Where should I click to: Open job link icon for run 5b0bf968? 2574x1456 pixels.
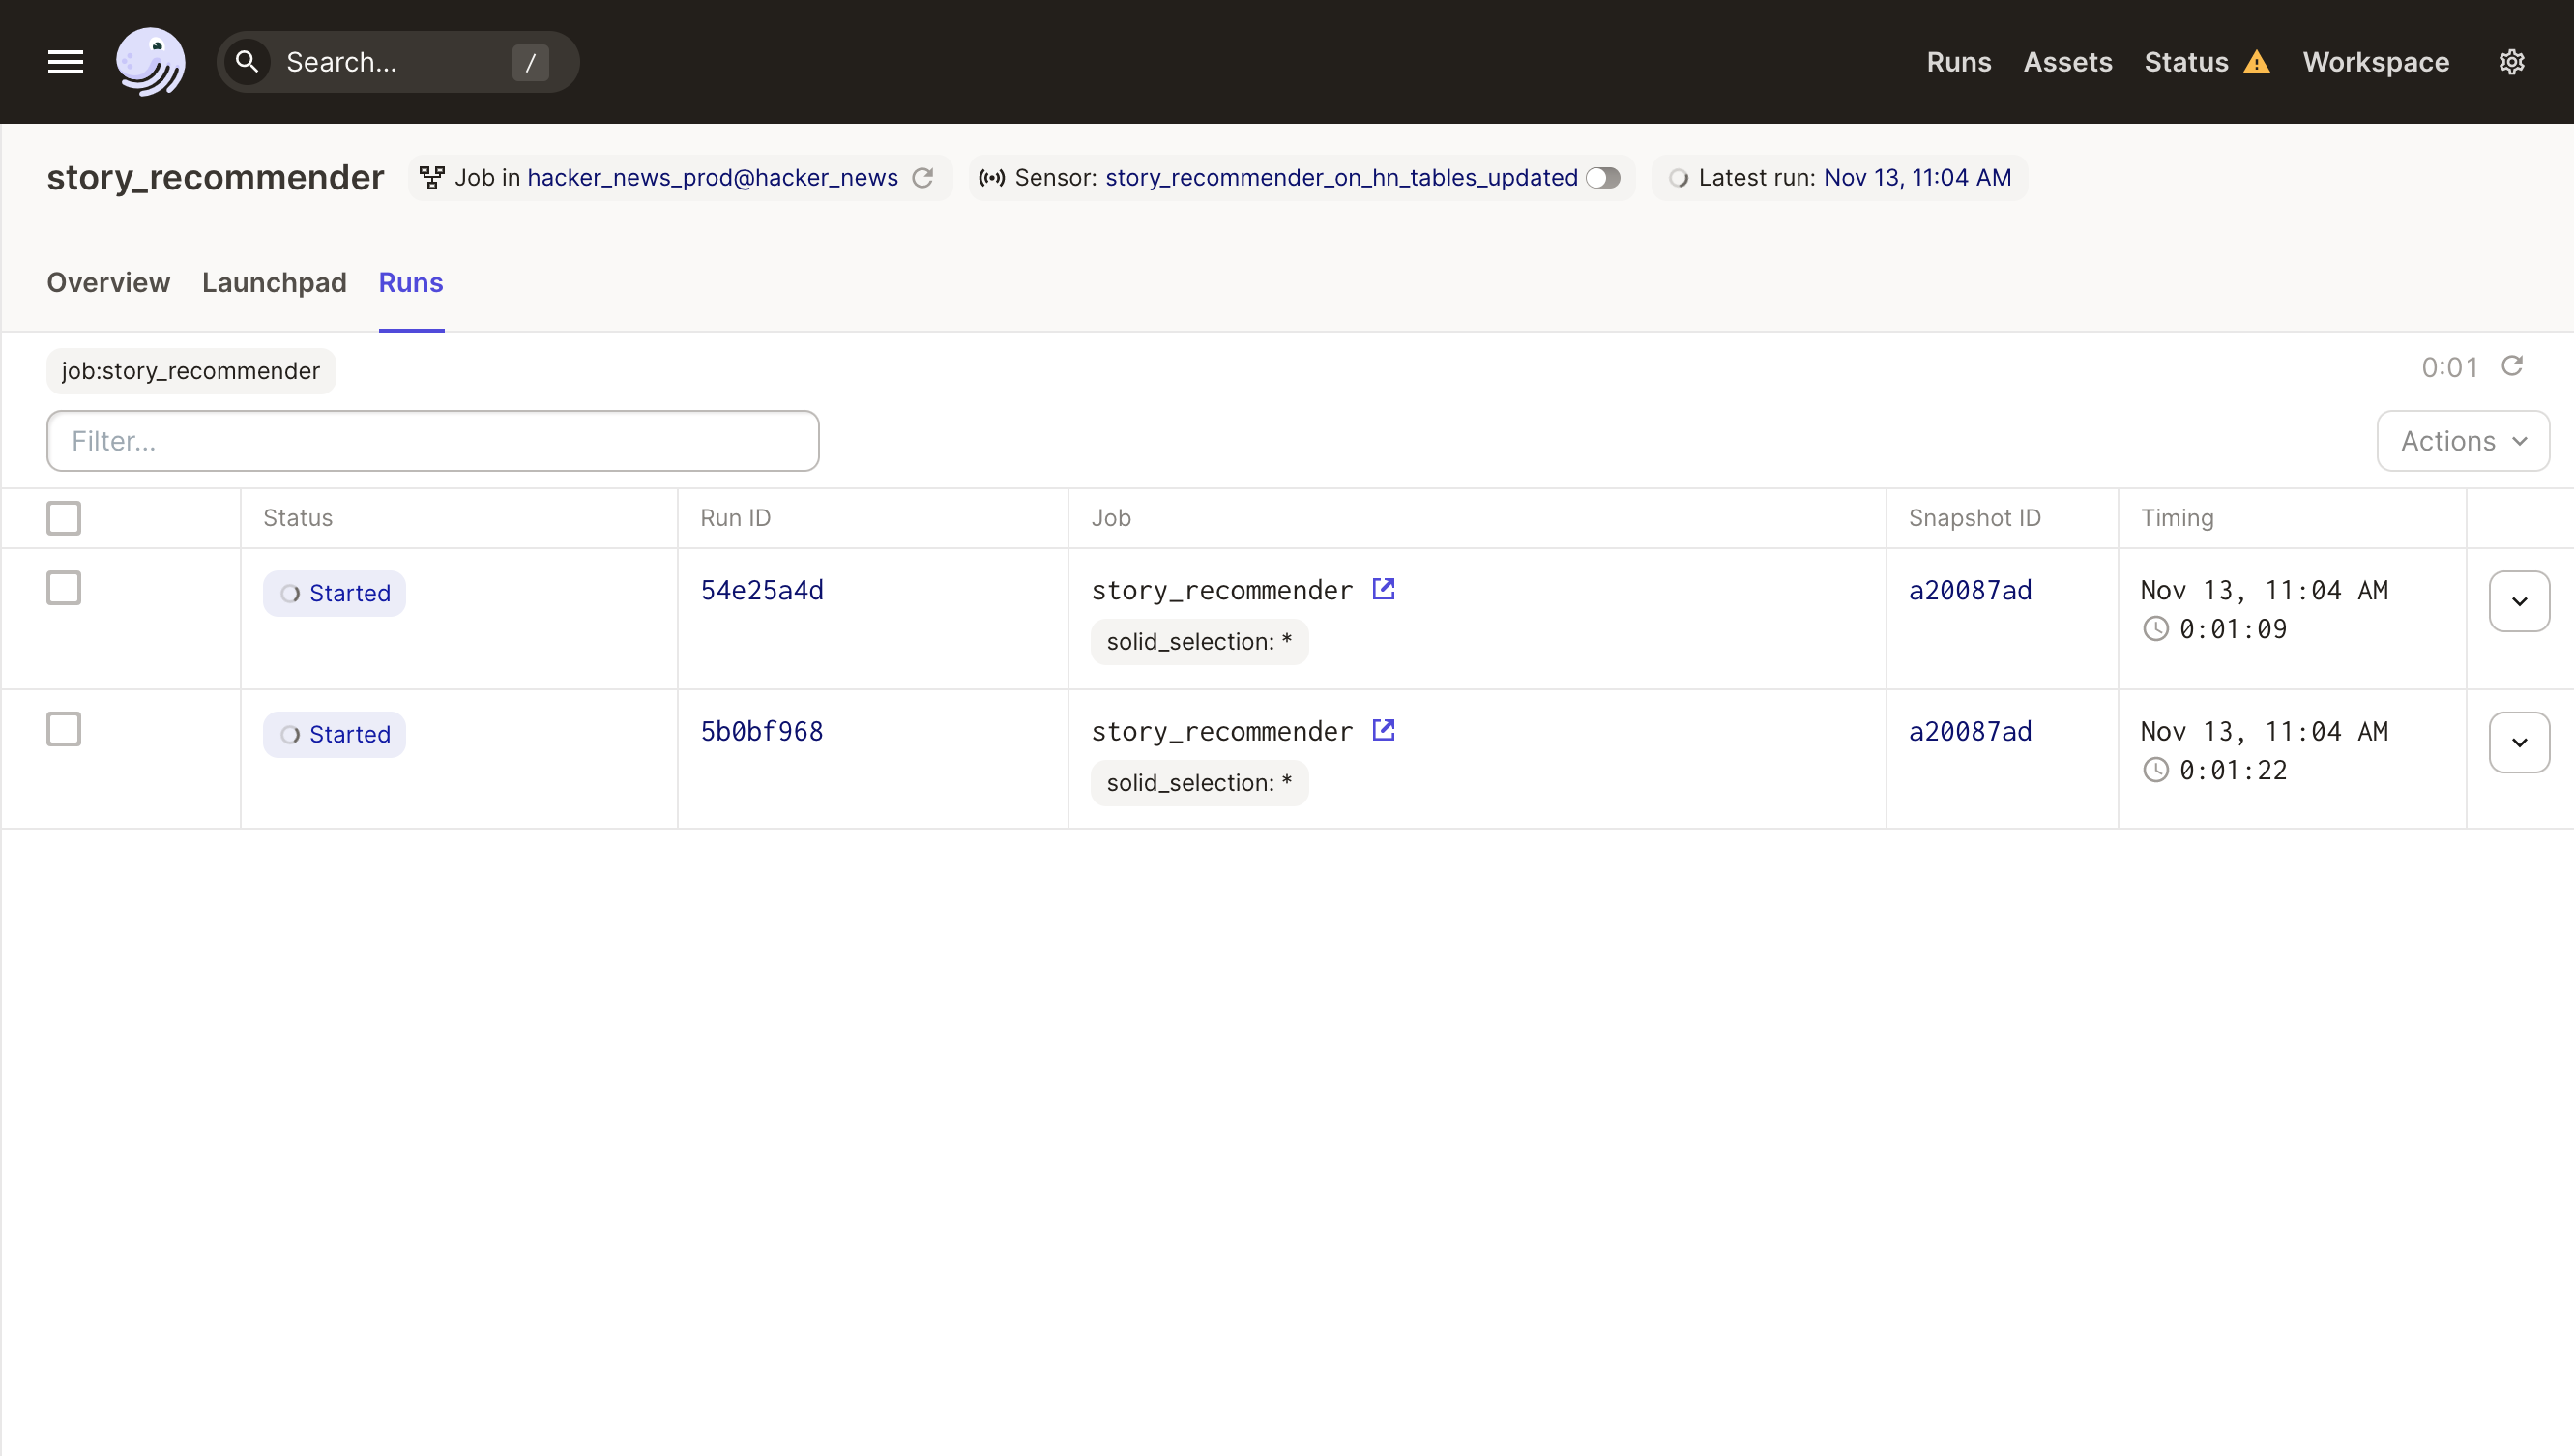tap(1383, 730)
